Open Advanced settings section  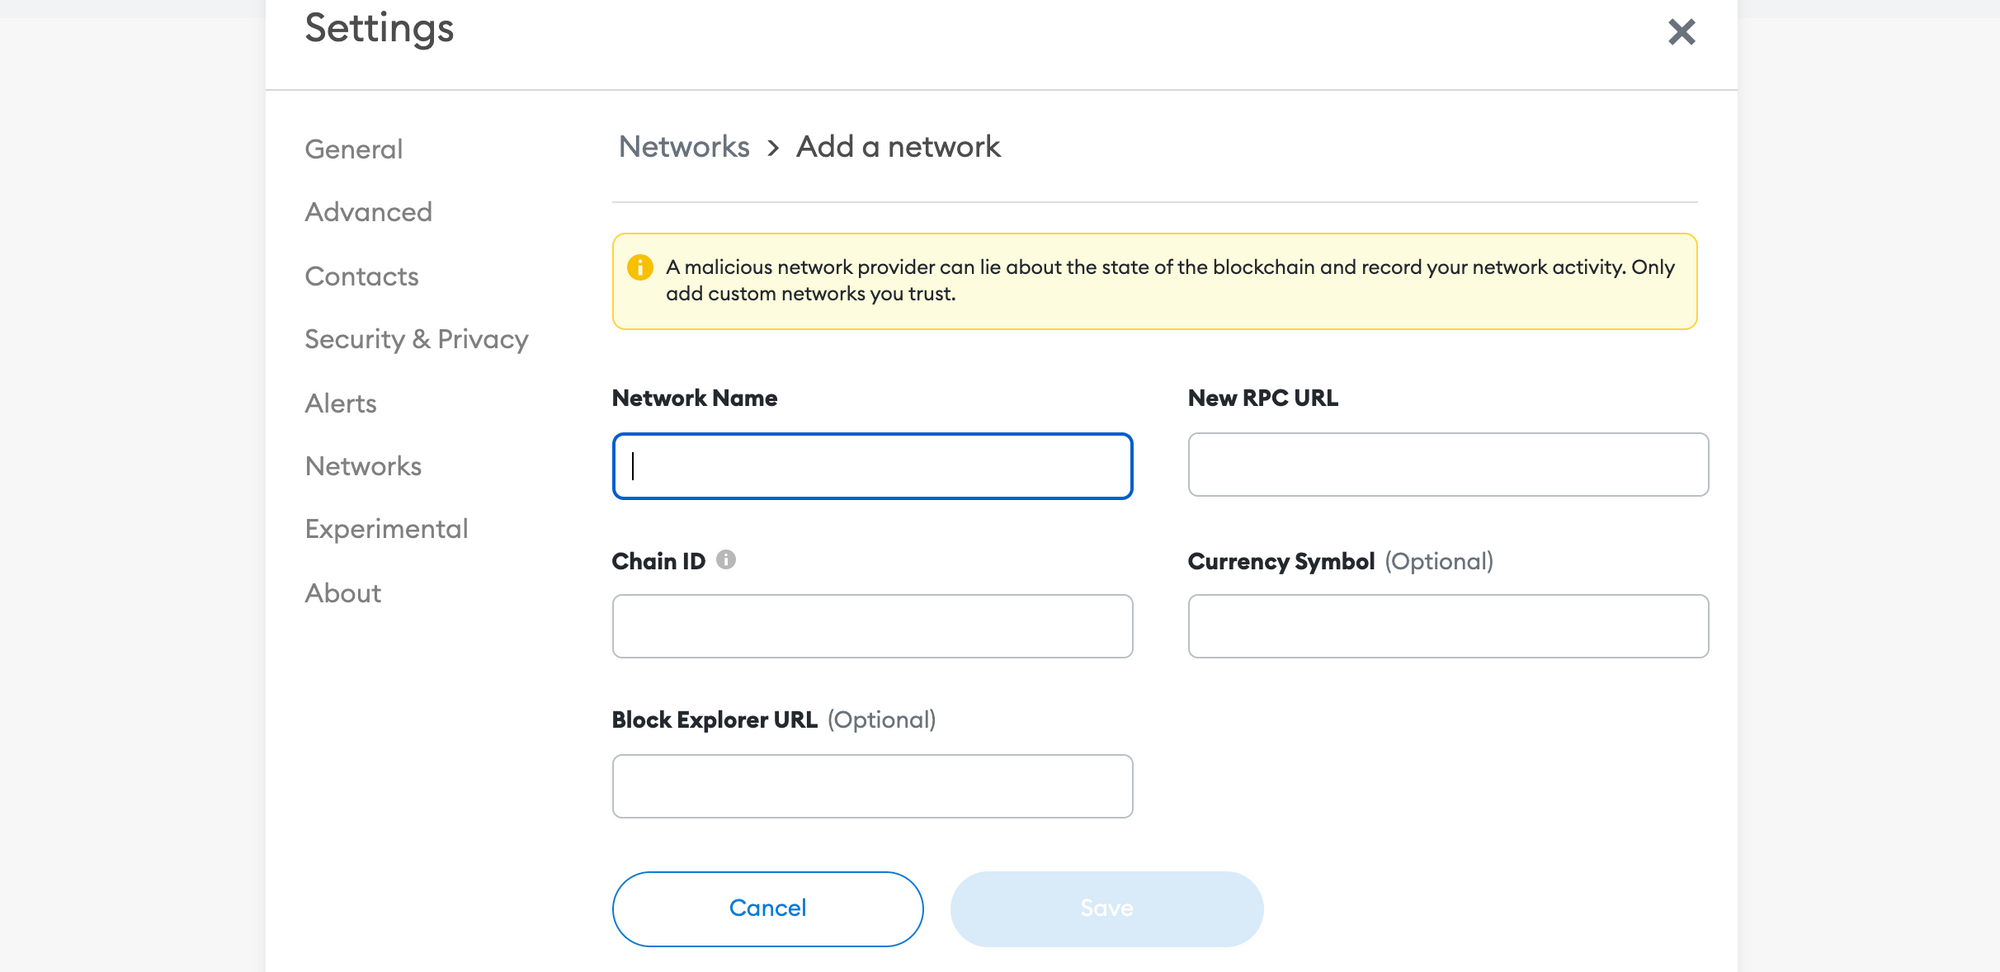(x=368, y=212)
